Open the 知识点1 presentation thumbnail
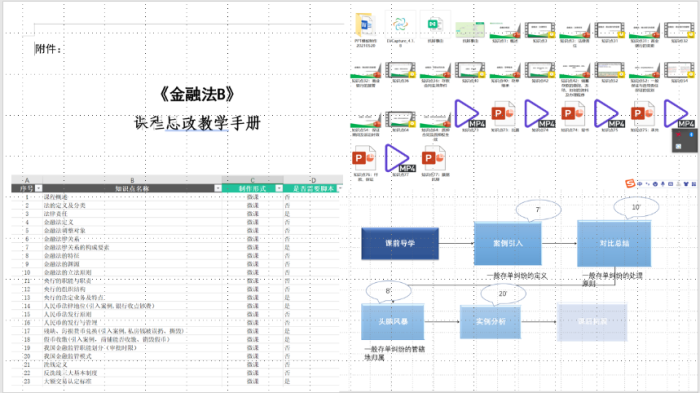The image size is (700, 393). [505, 29]
